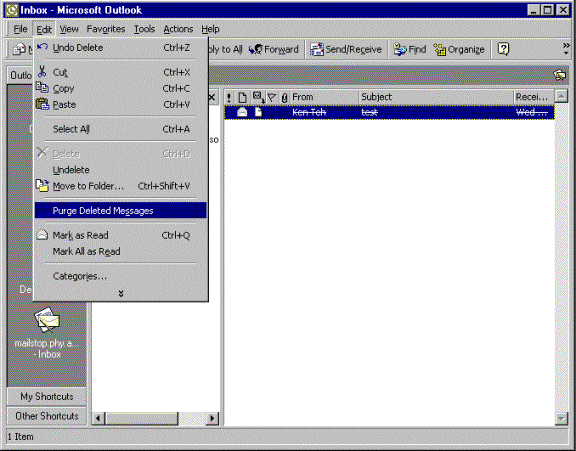Click the document icon in message row

point(258,112)
